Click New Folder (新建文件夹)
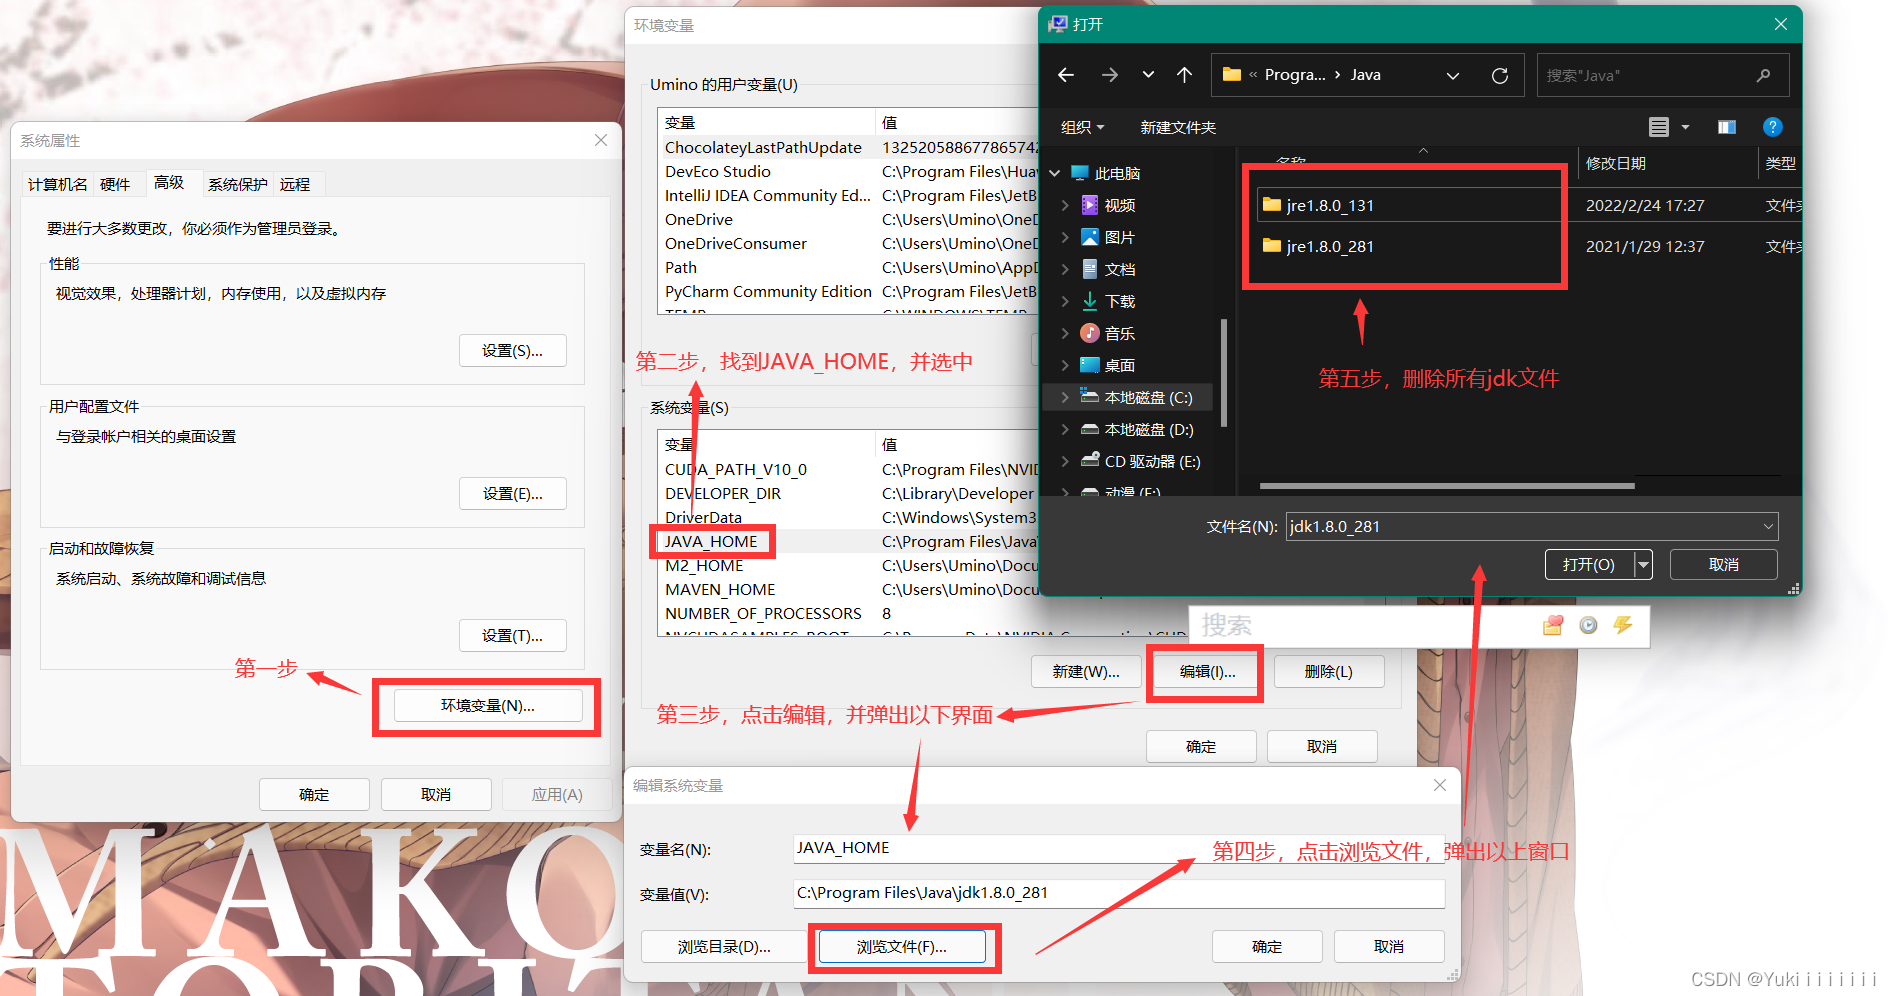 [x=1178, y=127]
